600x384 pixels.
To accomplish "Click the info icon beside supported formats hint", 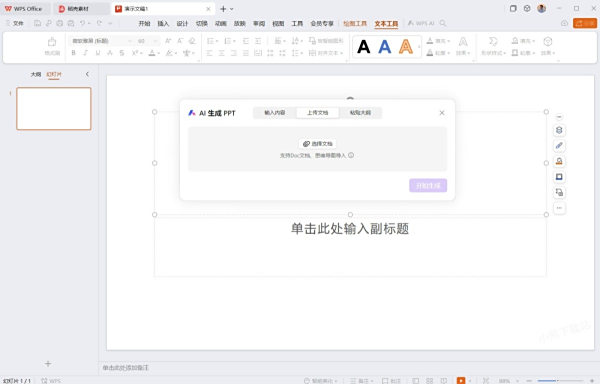I will pyautogui.click(x=351, y=155).
